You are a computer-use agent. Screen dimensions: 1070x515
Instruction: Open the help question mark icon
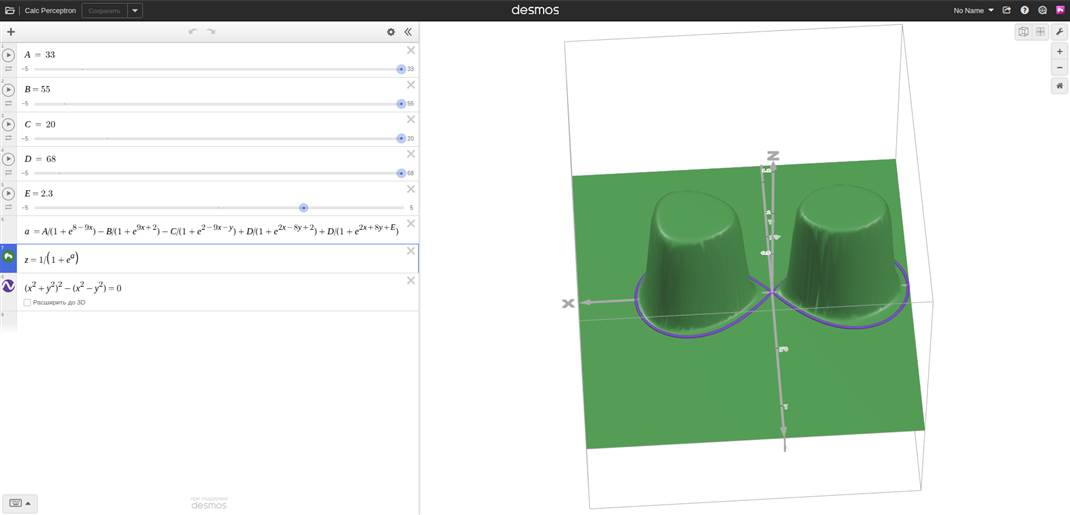pos(1024,10)
